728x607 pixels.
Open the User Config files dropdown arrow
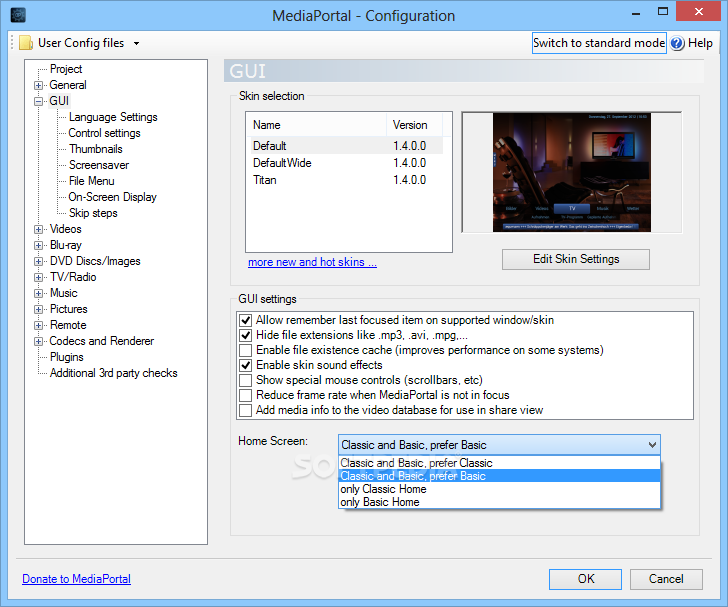pyautogui.click(x=136, y=43)
